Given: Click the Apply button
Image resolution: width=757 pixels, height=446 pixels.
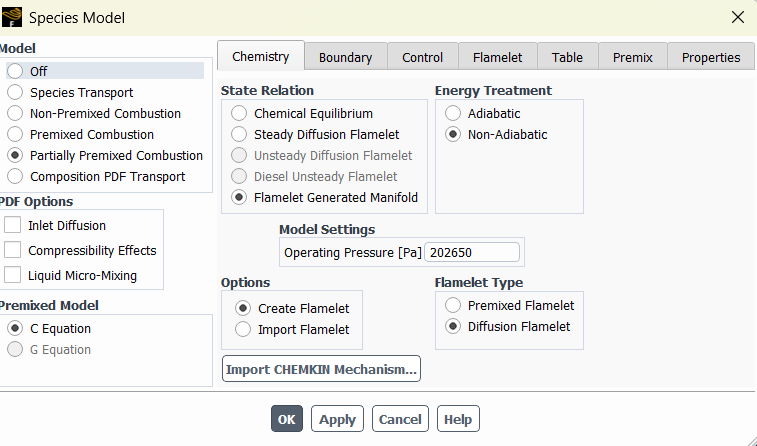Looking at the screenshot, I should (x=337, y=419).
